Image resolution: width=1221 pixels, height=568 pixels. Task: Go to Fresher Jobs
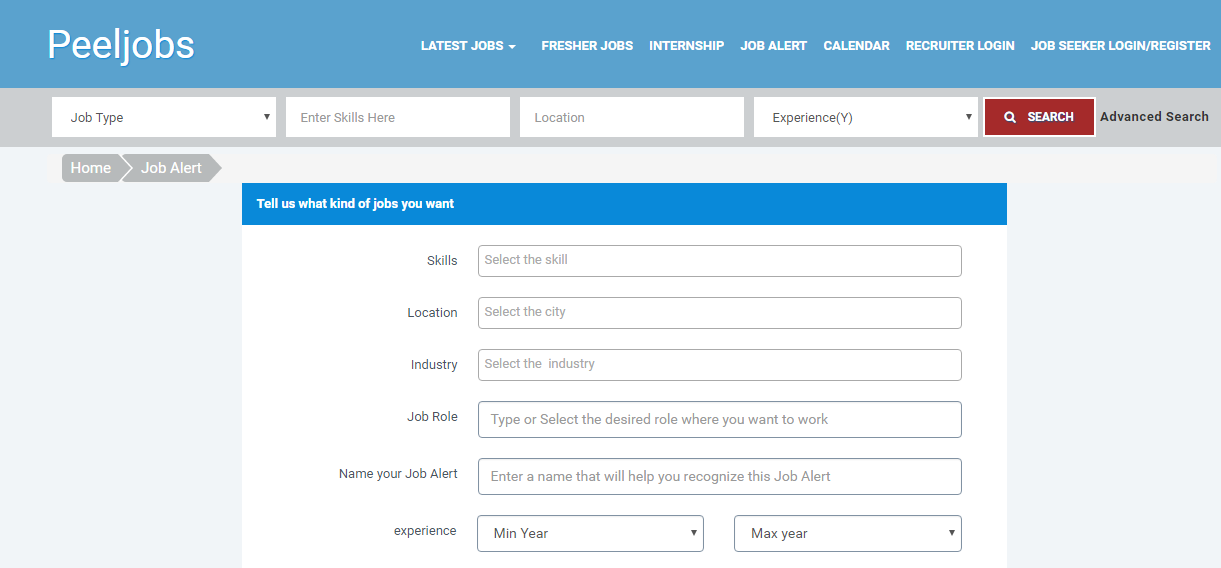pos(587,46)
